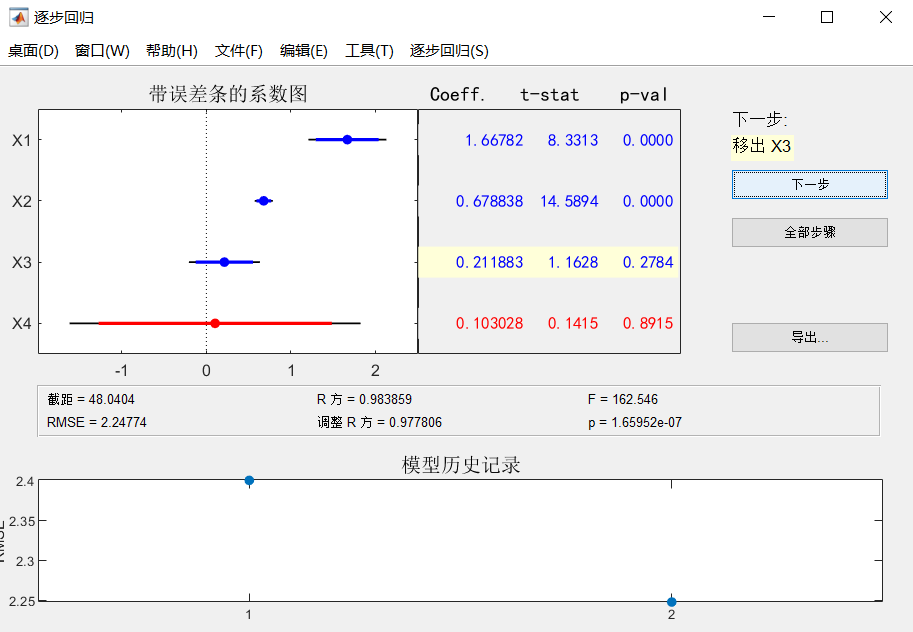
Task: Select model history point at step 2
Action: point(671,601)
